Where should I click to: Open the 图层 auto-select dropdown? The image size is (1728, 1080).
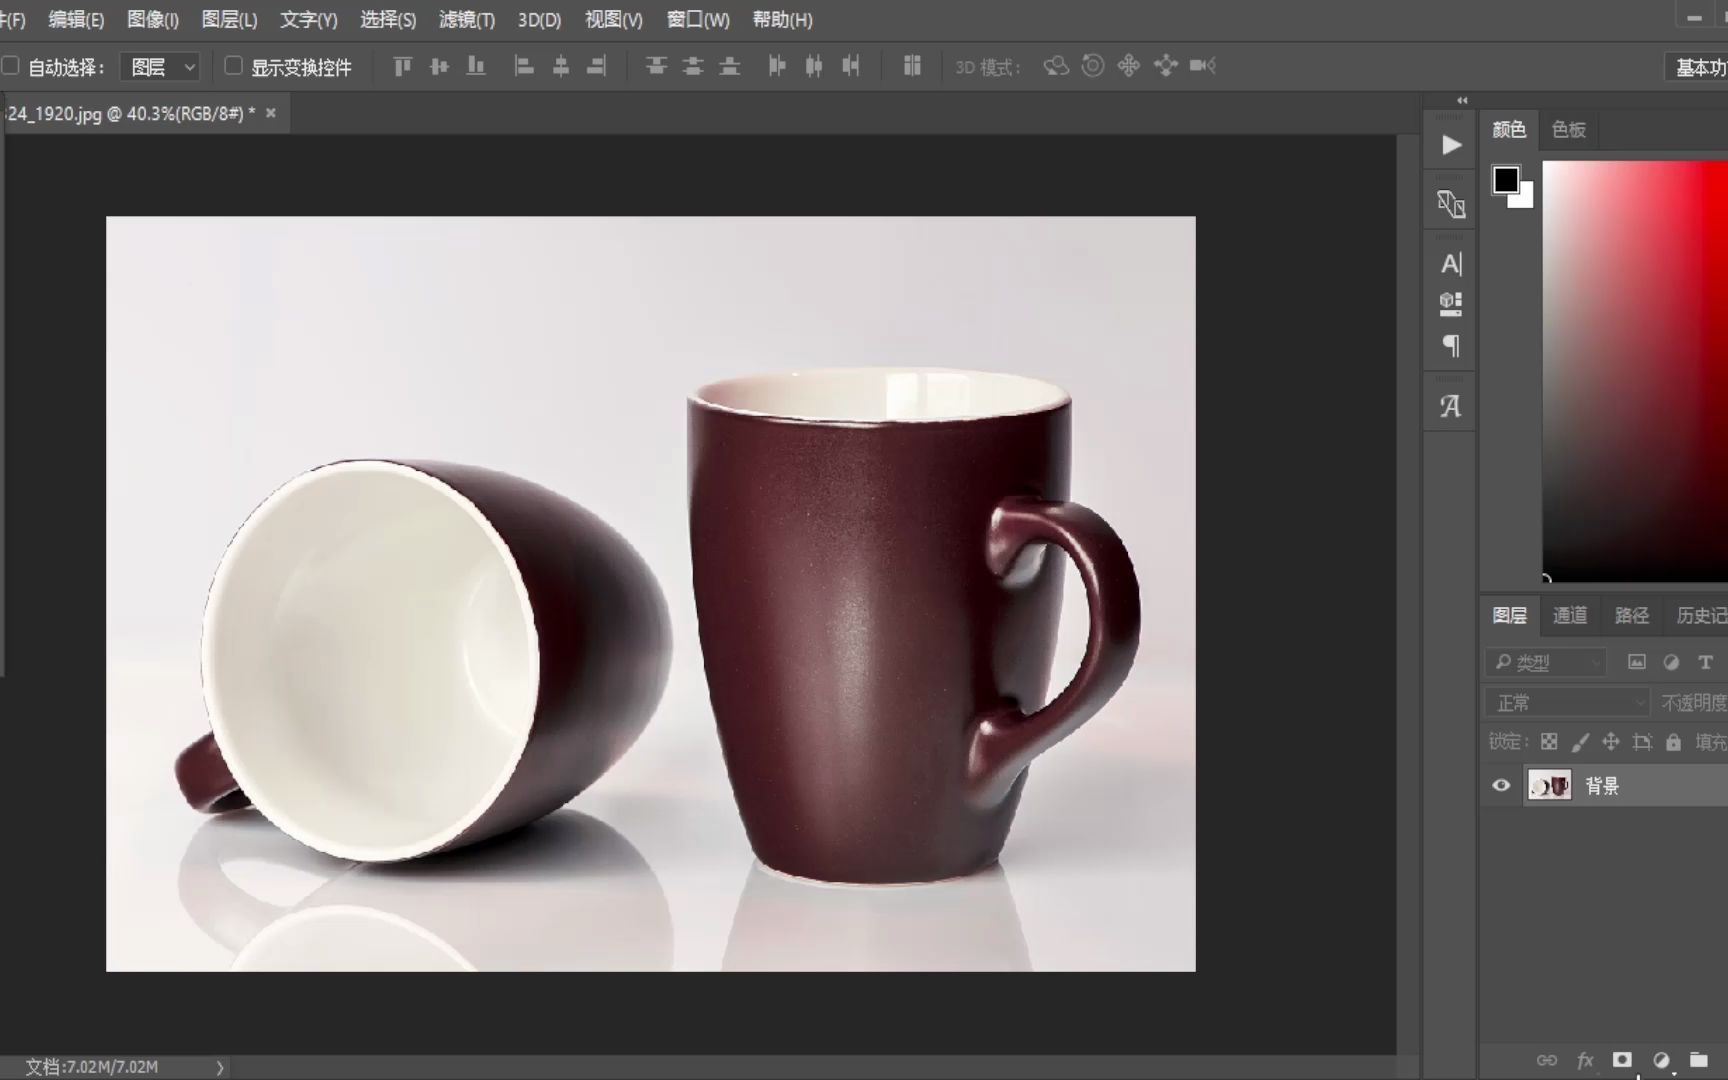(x=161, y=67)
